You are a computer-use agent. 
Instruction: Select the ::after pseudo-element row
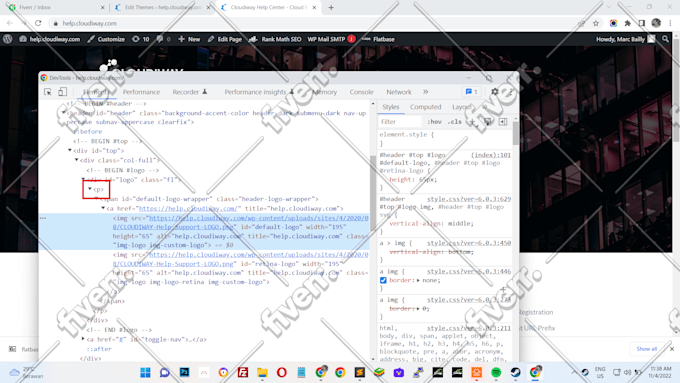click(99, 349)
